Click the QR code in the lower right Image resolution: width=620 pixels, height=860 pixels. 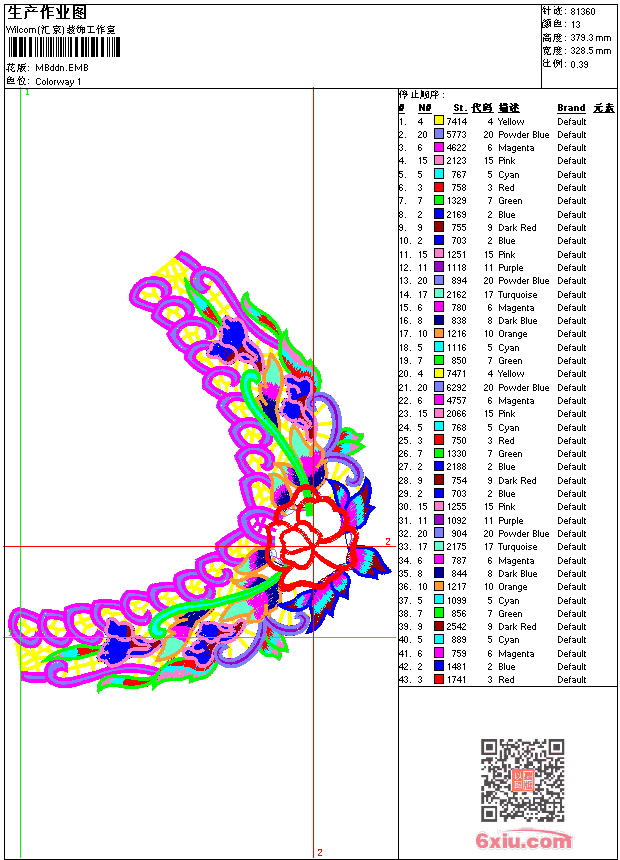click(x=522, y=780)
